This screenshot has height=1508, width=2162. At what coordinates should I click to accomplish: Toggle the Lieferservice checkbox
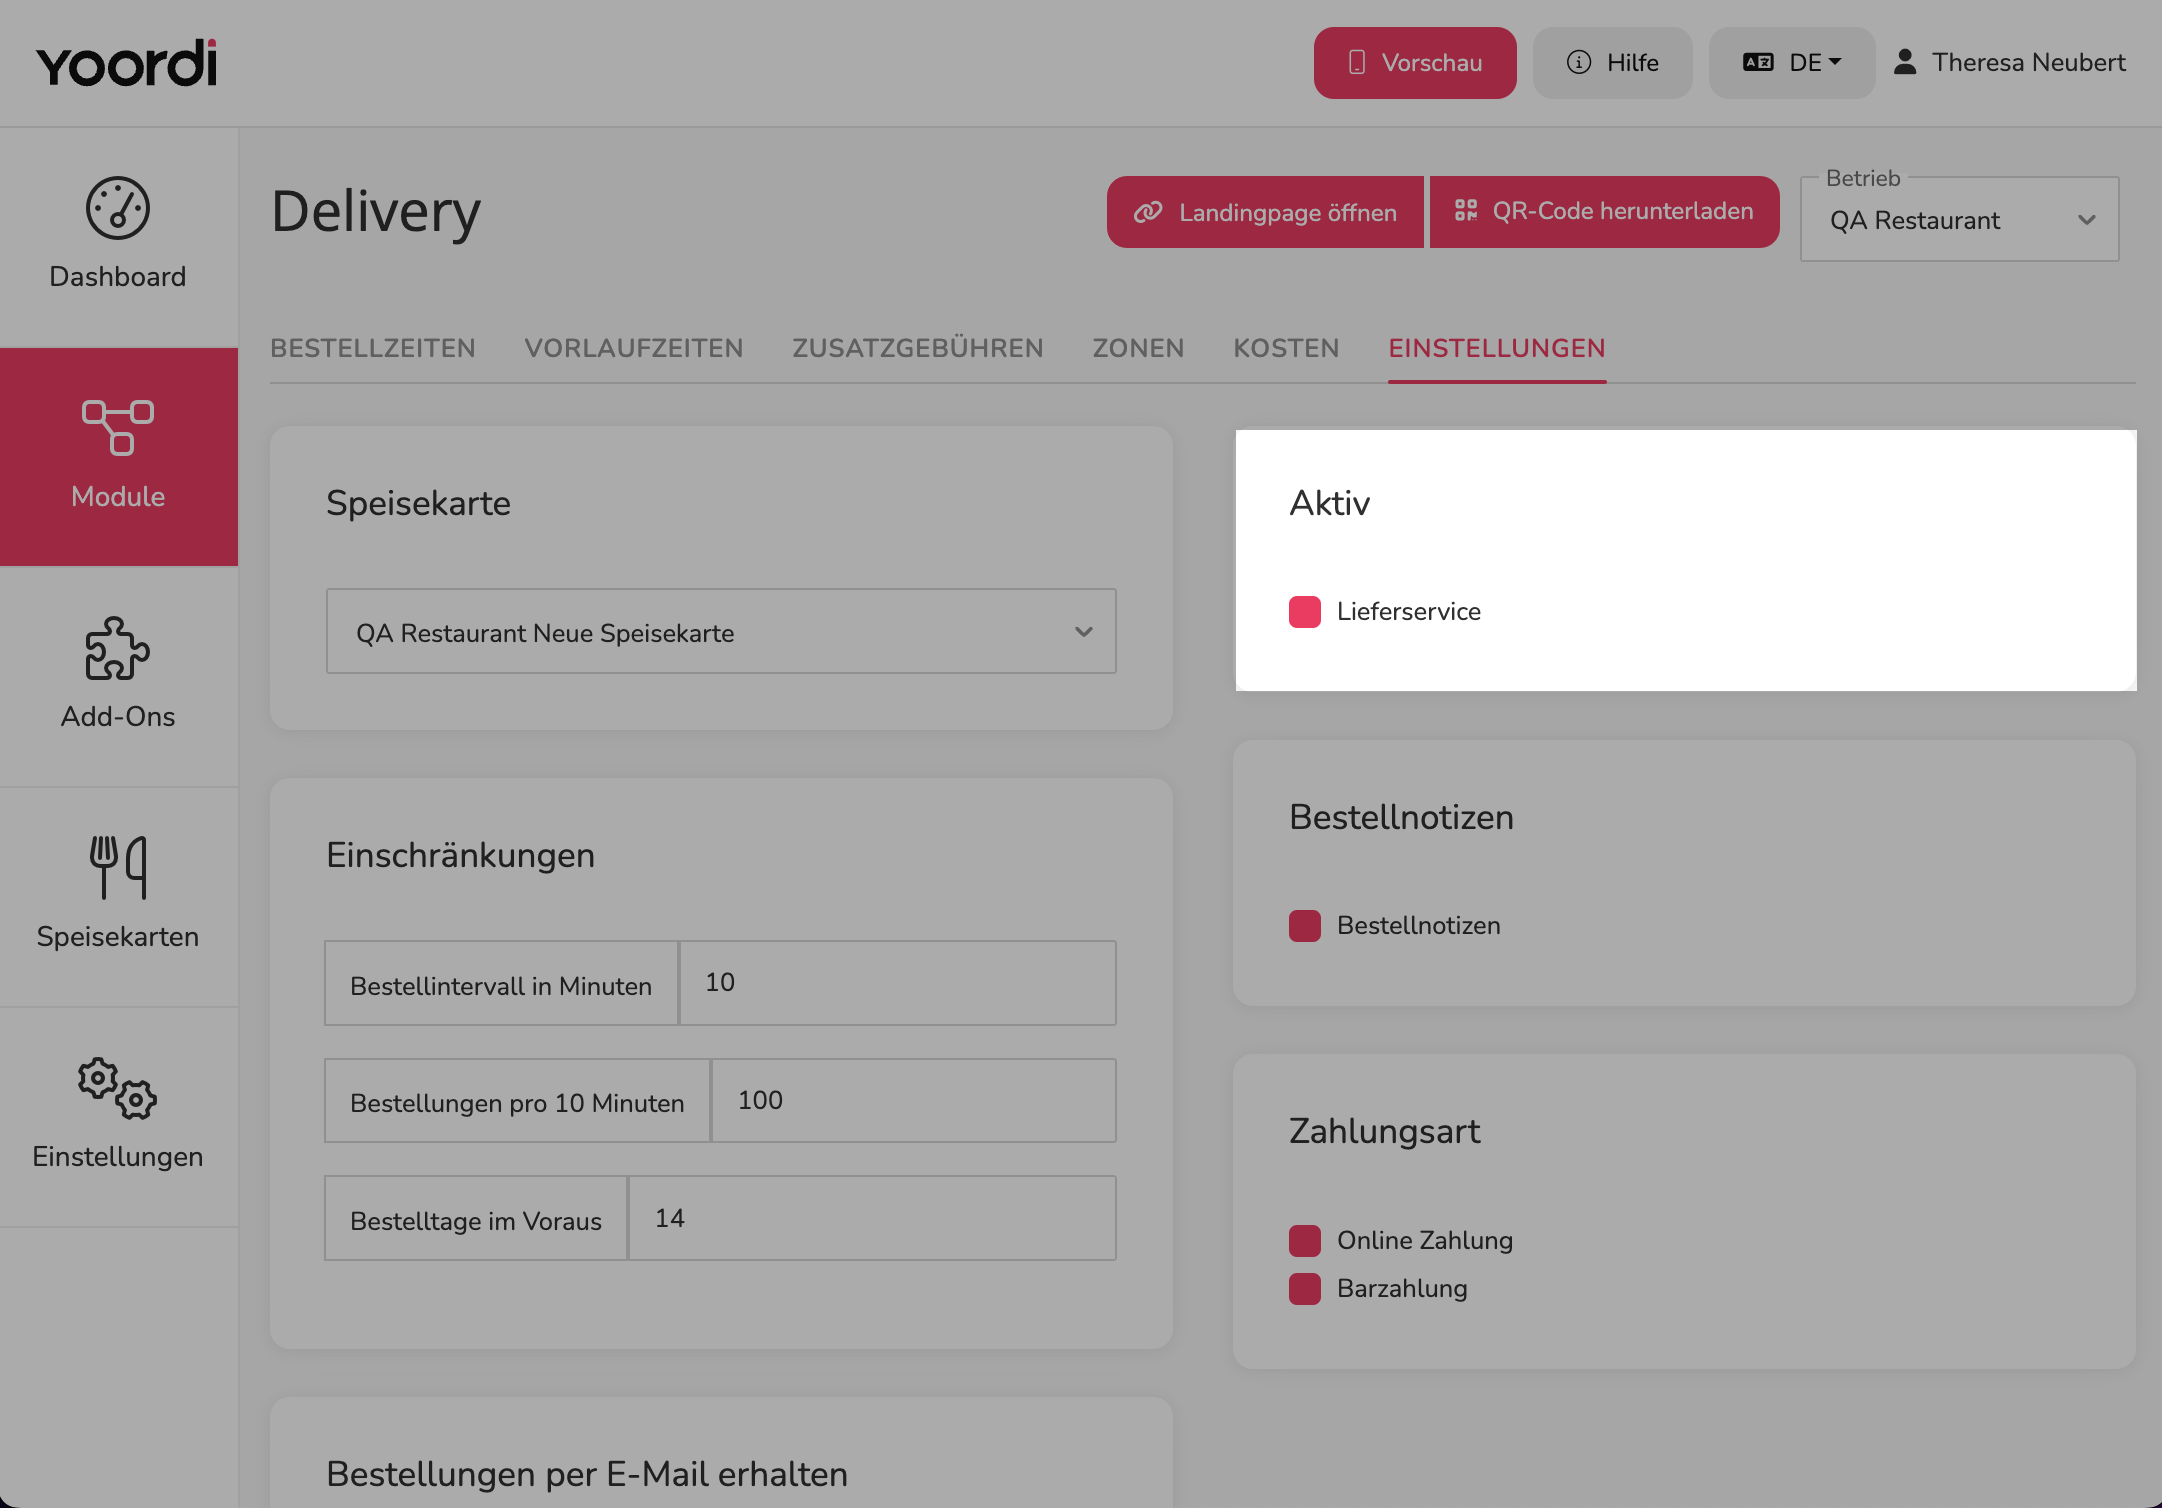1305,612
